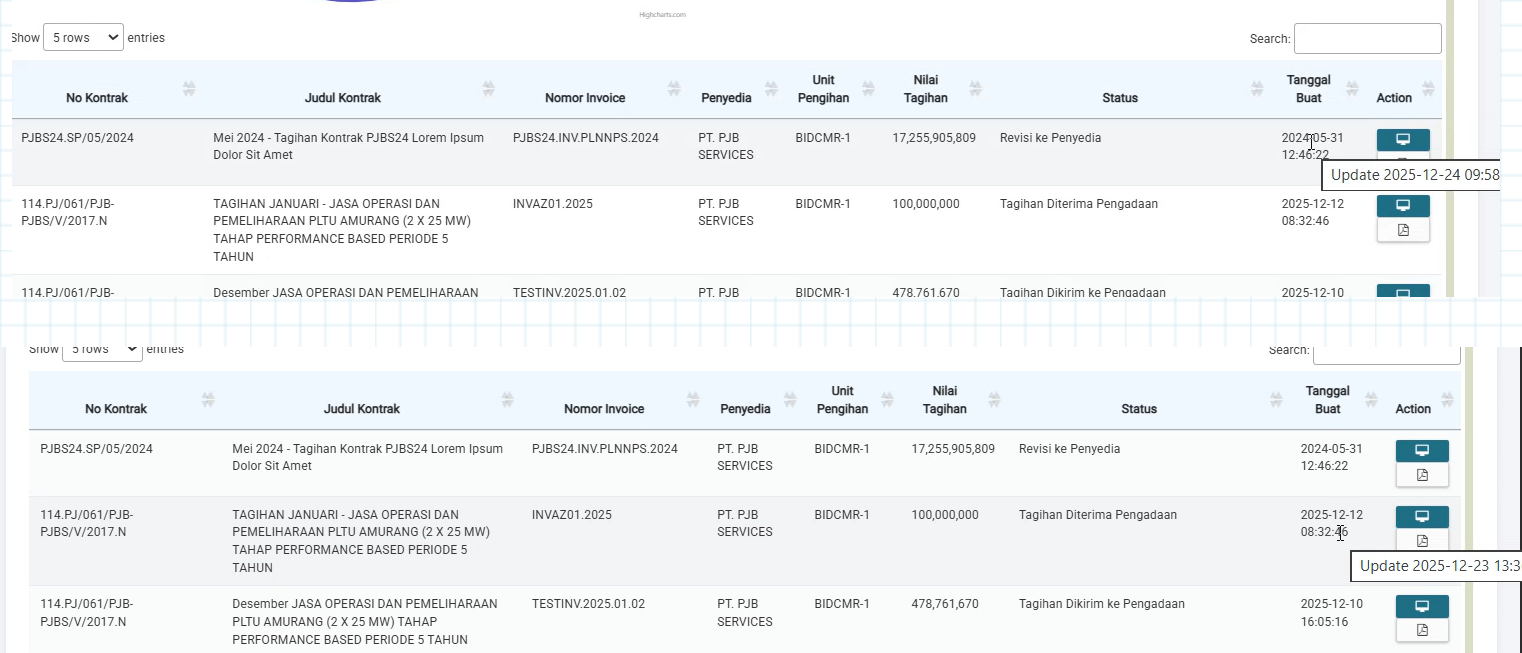Screen dimensions: 1522x653
Task: Click monitor icon for PJBS24.INV.PLNNPS.2024 in upper table
Action: click(x=1402, y=139)
